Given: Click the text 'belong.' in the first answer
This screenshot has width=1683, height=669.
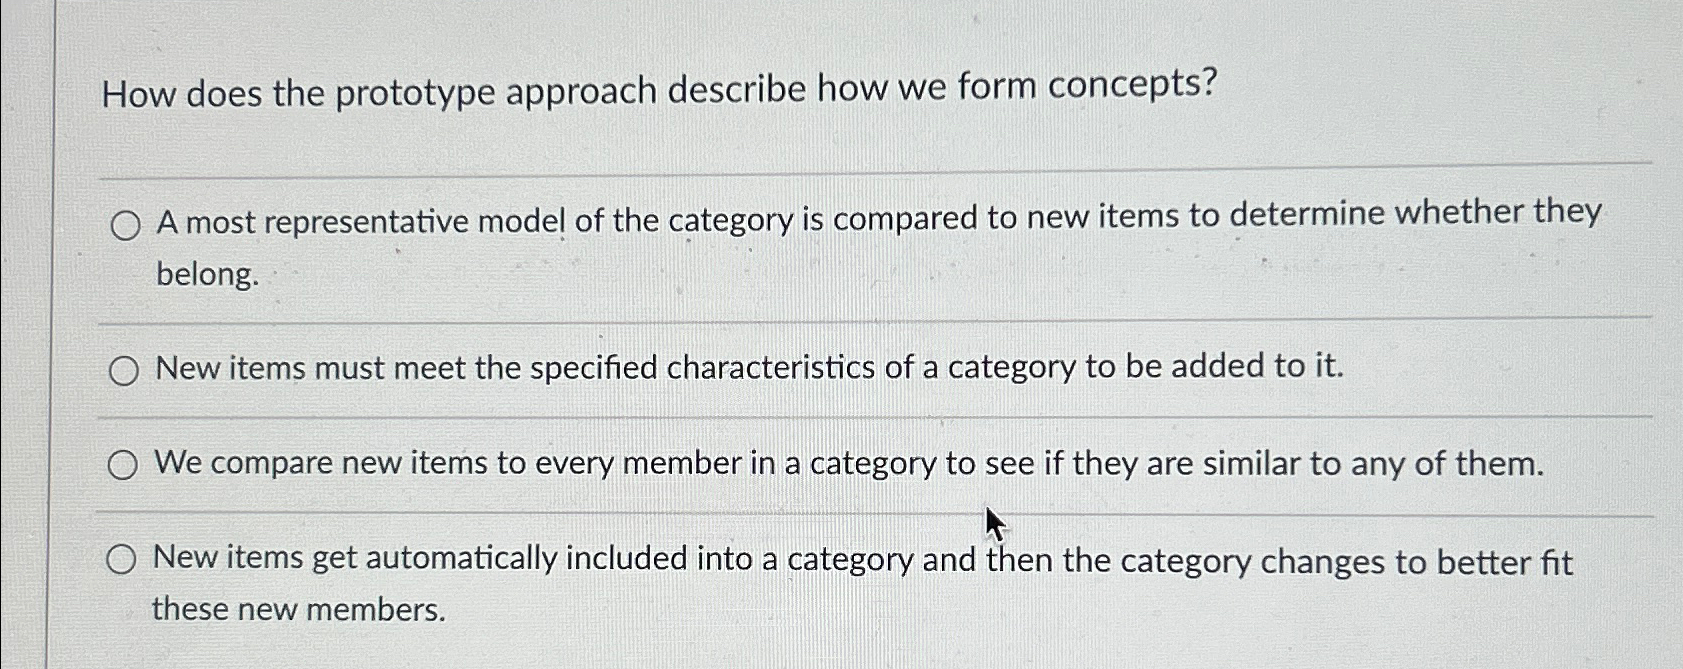Looking at the screenshot, I should coord(204,273).
